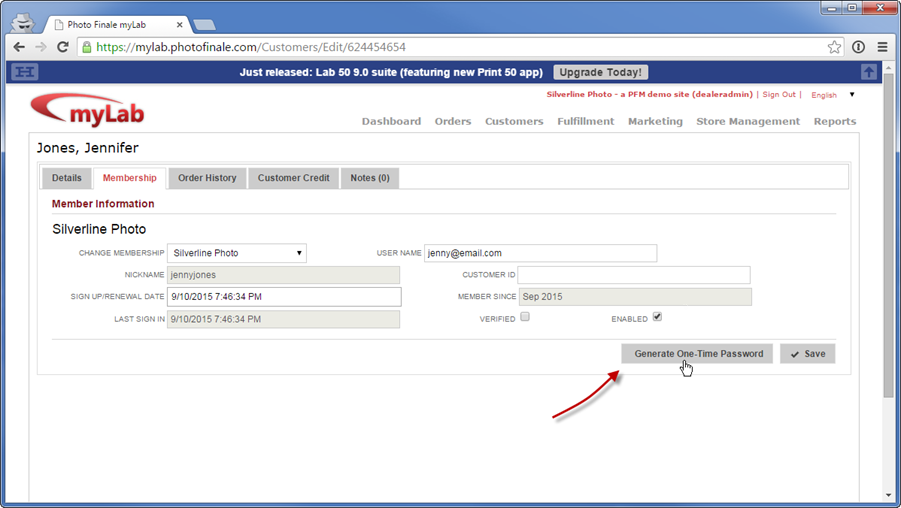Click Silverline Photo dealeradmin account link

pos(649,94)
